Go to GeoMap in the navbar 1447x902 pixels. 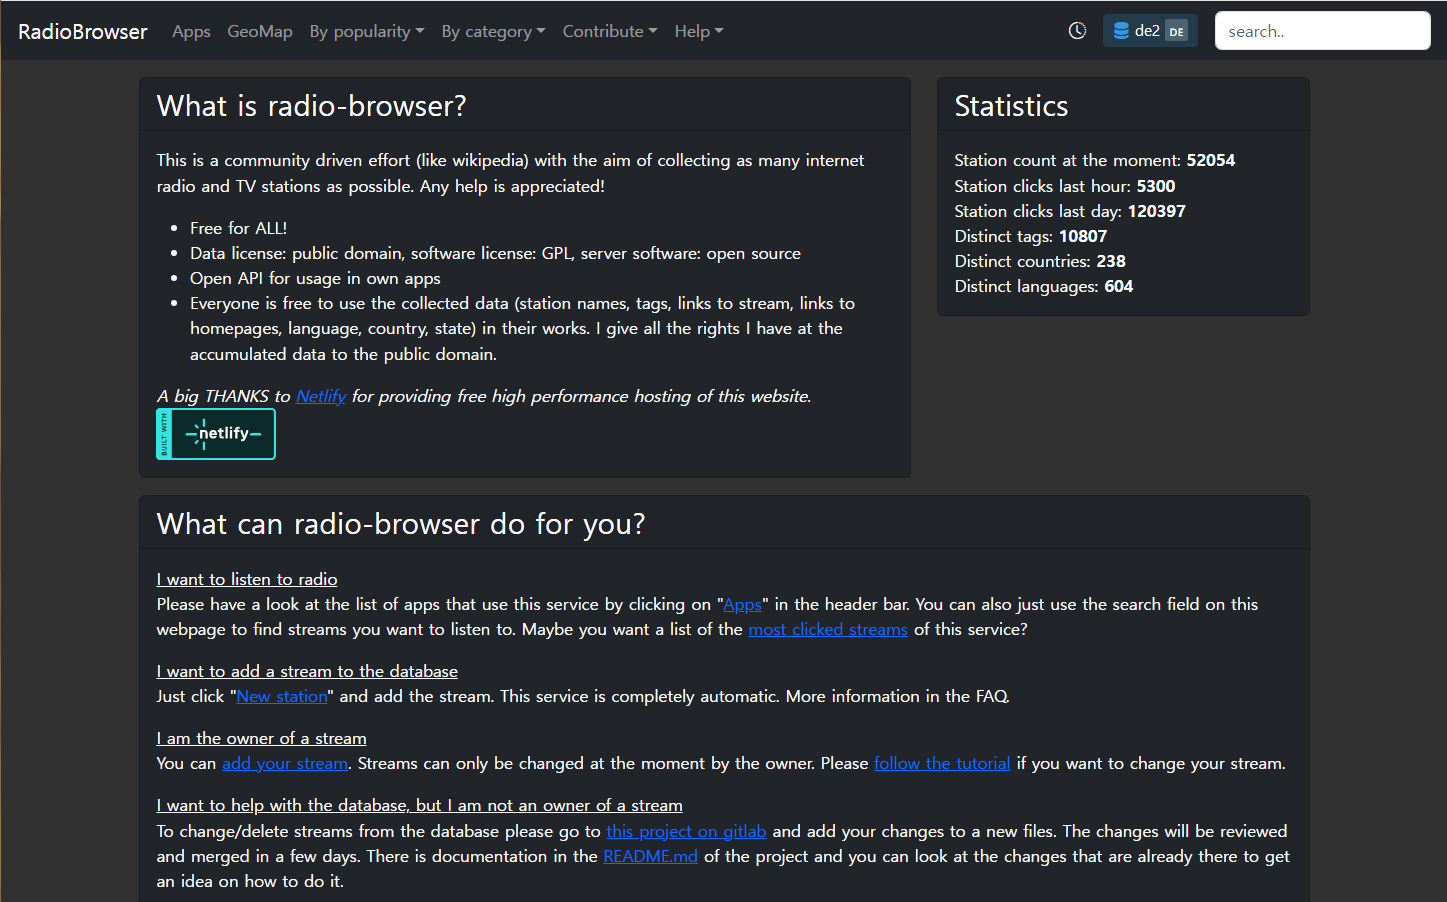pyautogui.click(x=260, y=32)
